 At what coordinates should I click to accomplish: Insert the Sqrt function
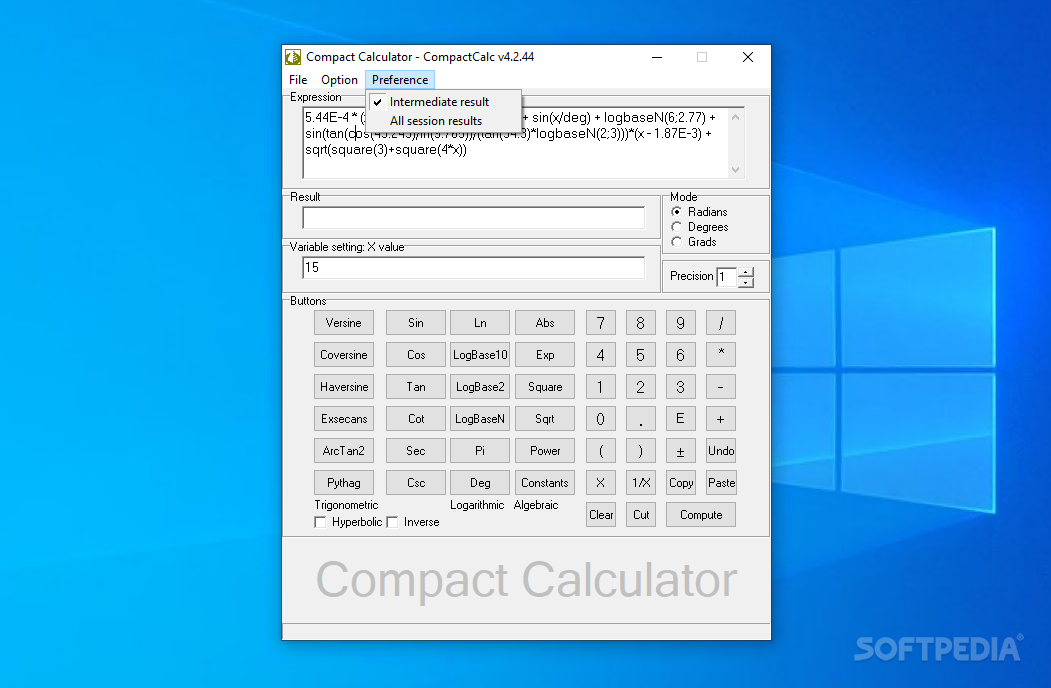pos(545,419)
